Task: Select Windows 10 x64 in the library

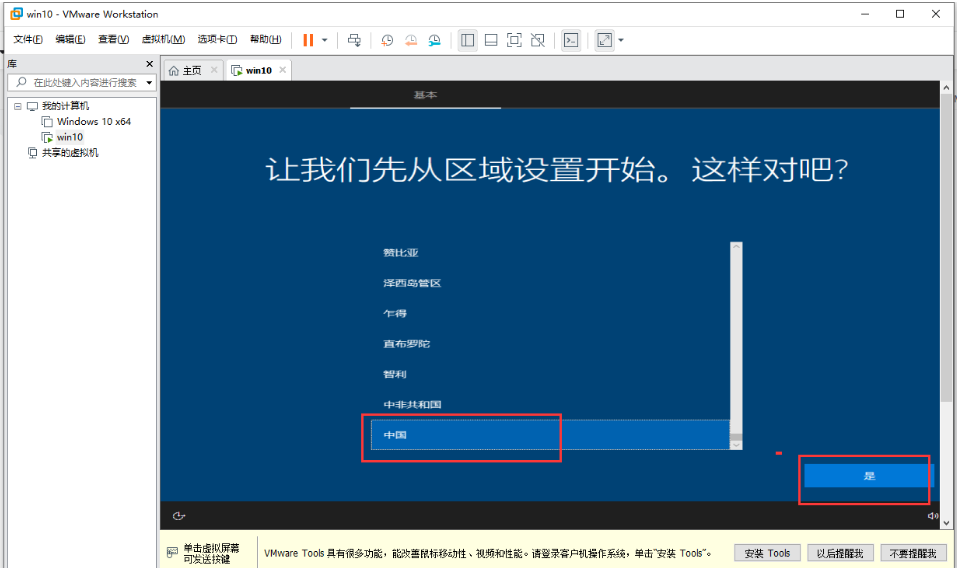Action: pos(93,121)
